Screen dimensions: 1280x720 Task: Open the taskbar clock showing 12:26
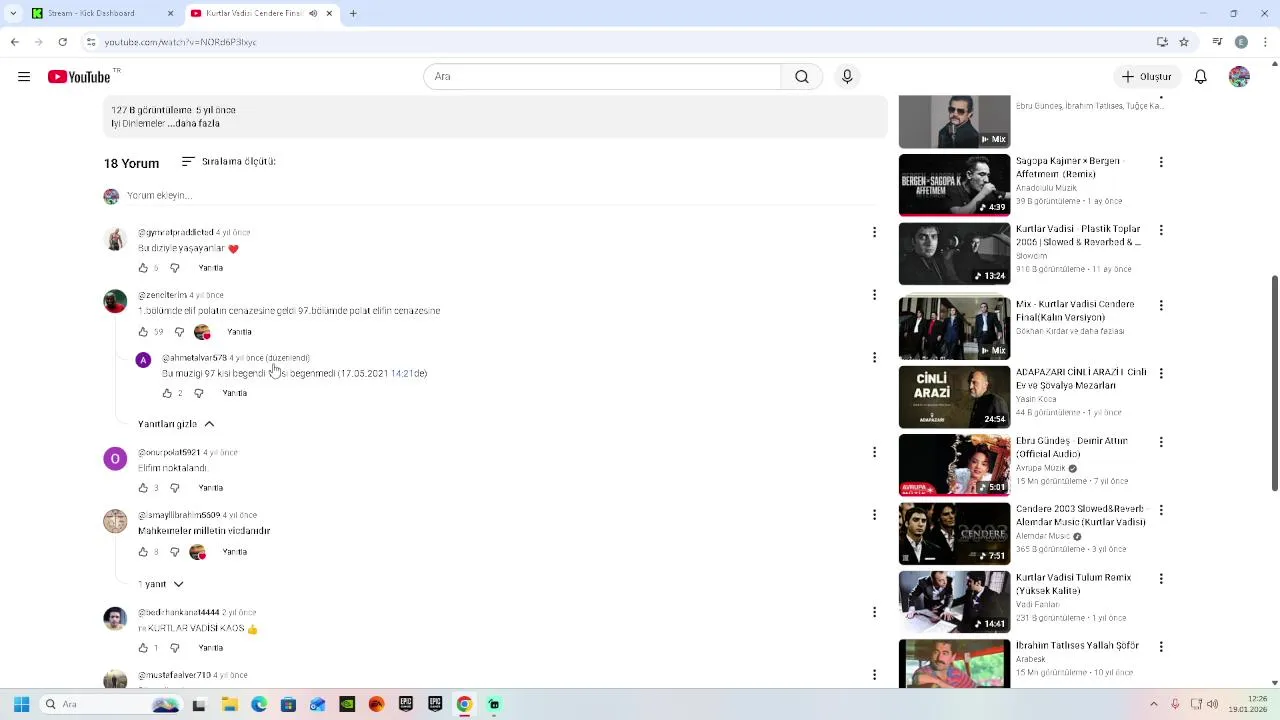coord(1250,704)
